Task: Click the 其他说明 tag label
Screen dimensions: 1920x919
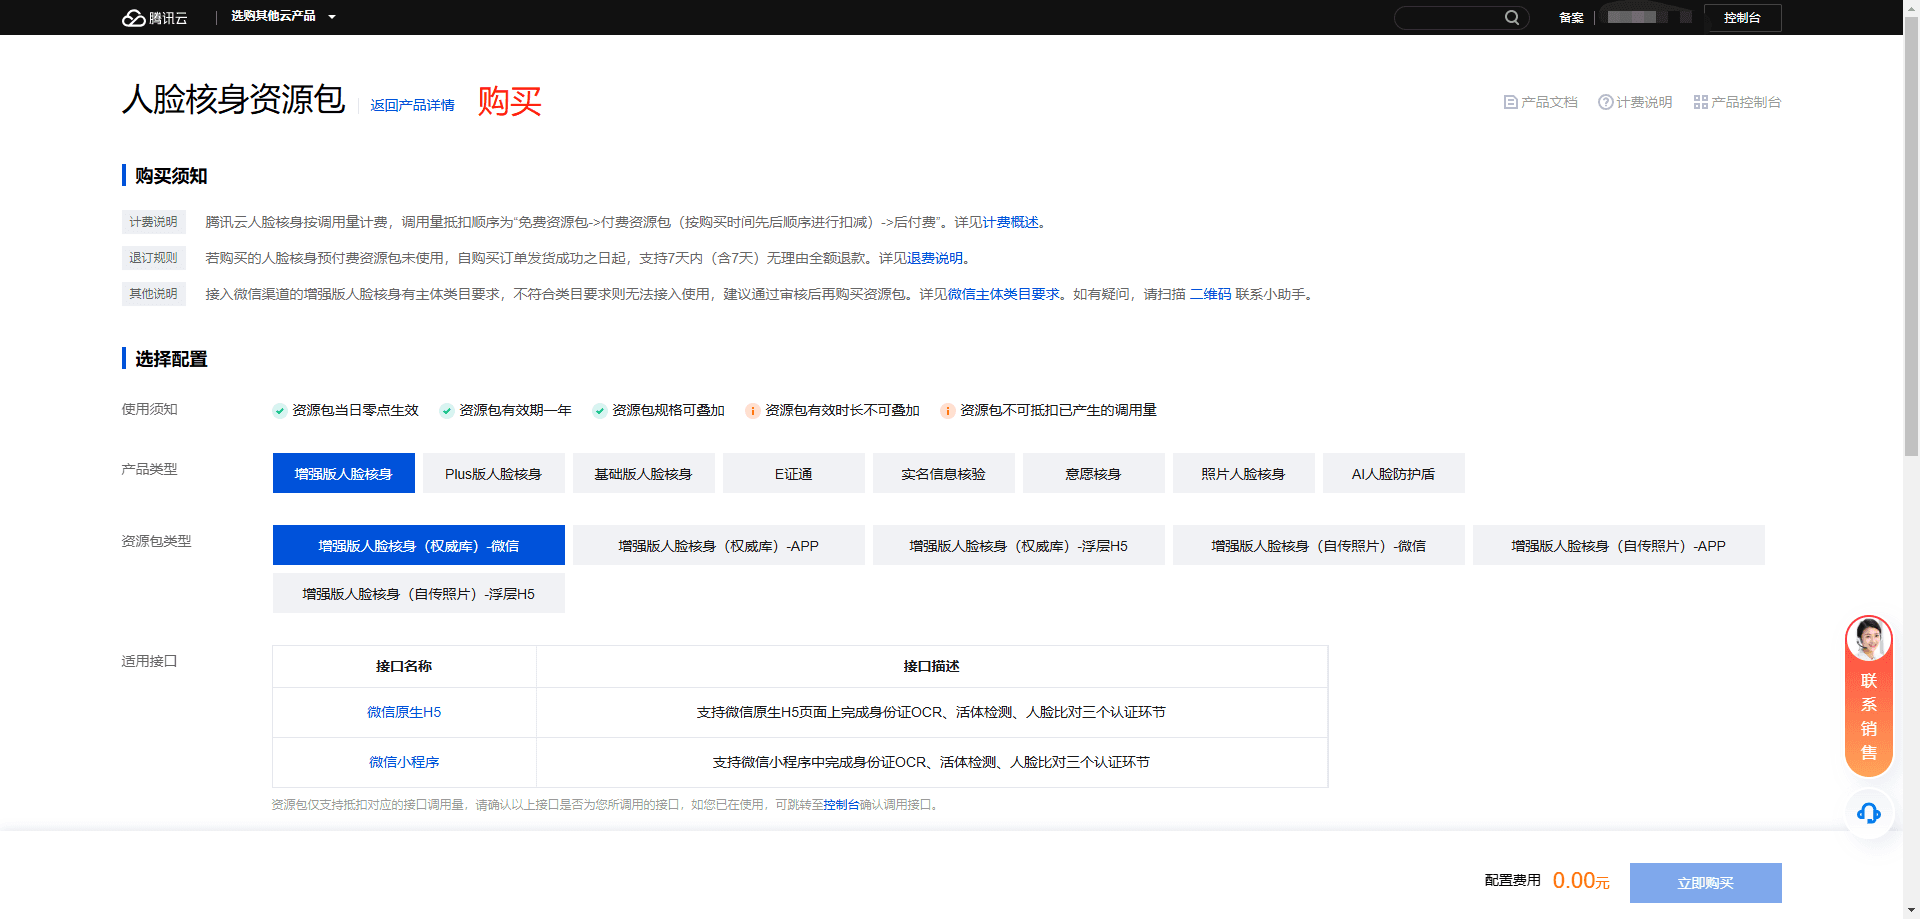Action: pos(153,294)
